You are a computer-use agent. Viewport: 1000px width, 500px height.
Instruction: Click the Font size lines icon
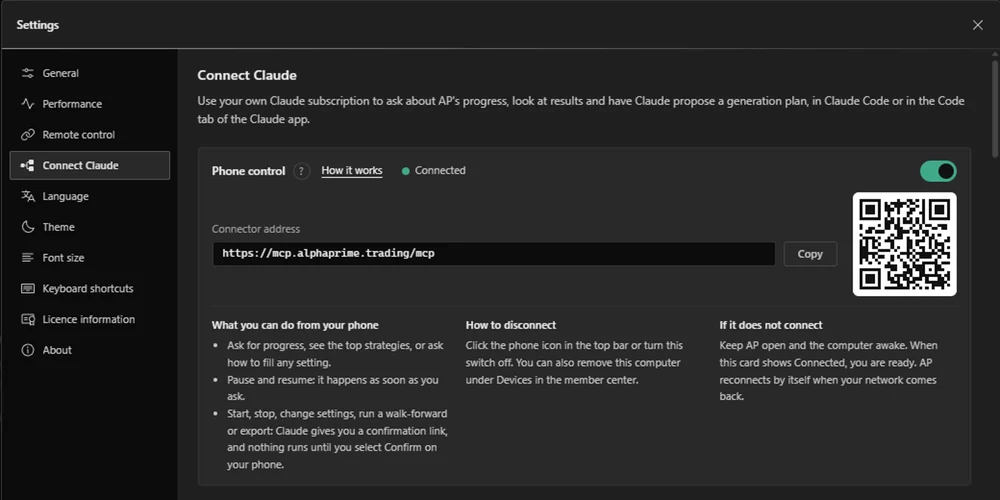point(27,258)
